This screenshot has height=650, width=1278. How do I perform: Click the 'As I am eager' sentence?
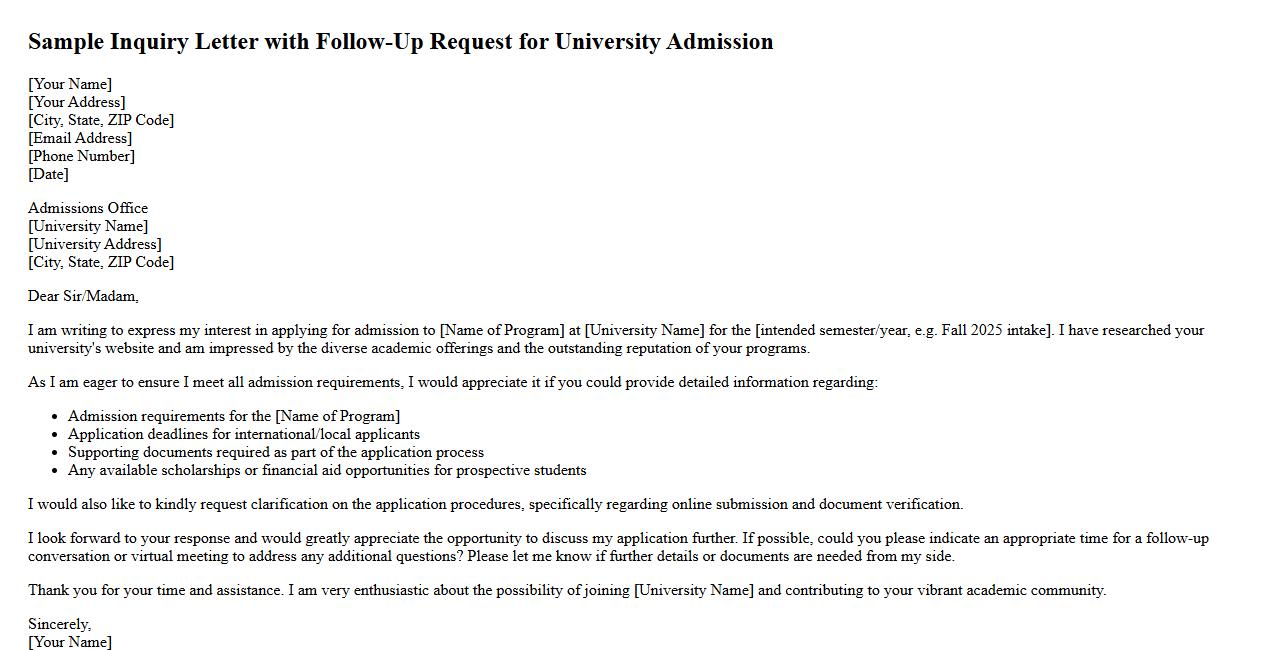coord(452,382)
